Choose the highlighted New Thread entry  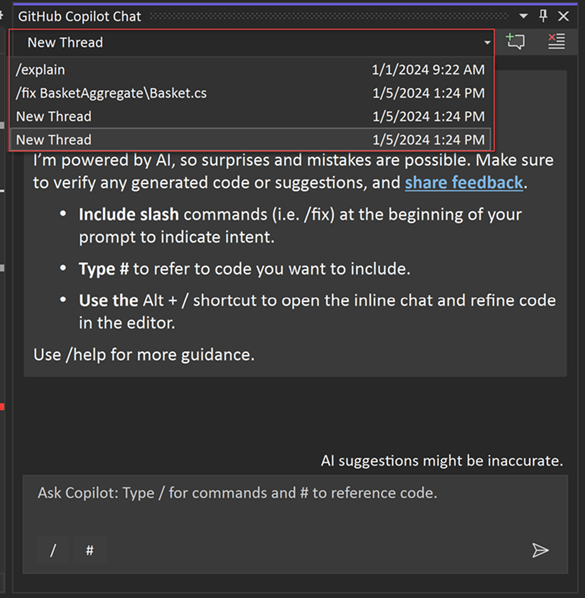250,140
